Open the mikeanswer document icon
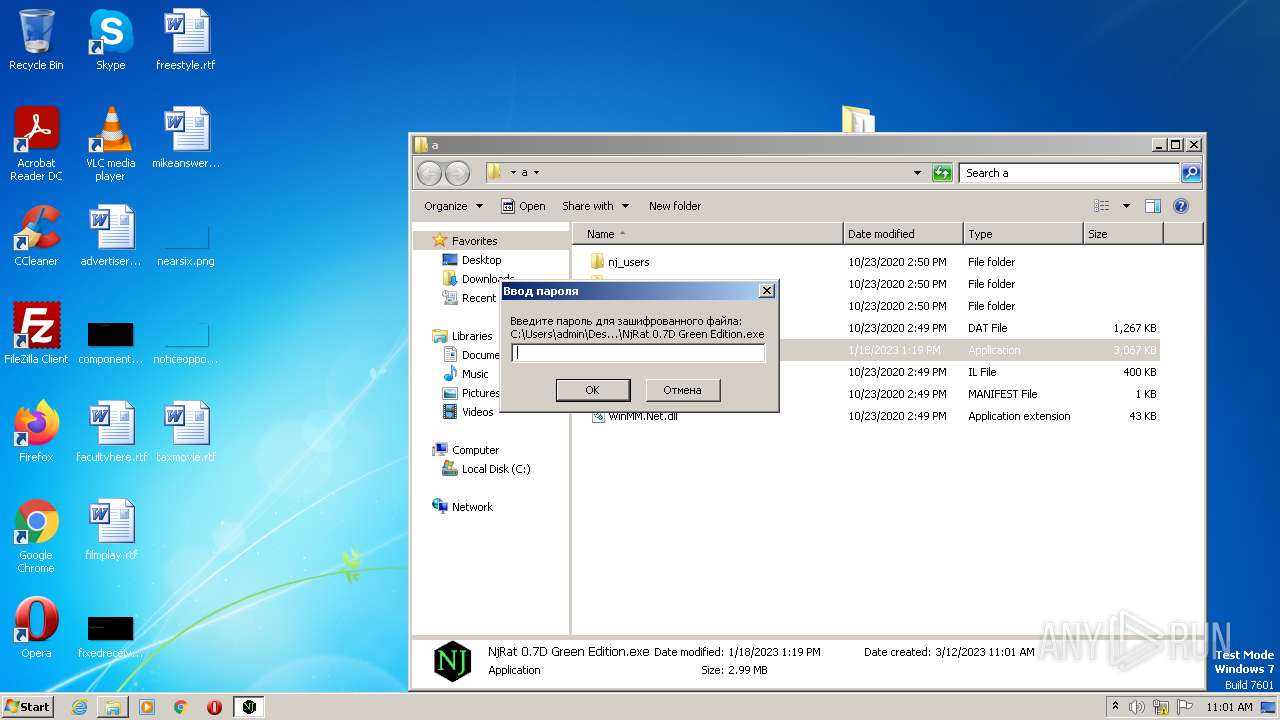The height and width of the screenshot is (720, 1280). pyautogui.click(x=186, y=138)
